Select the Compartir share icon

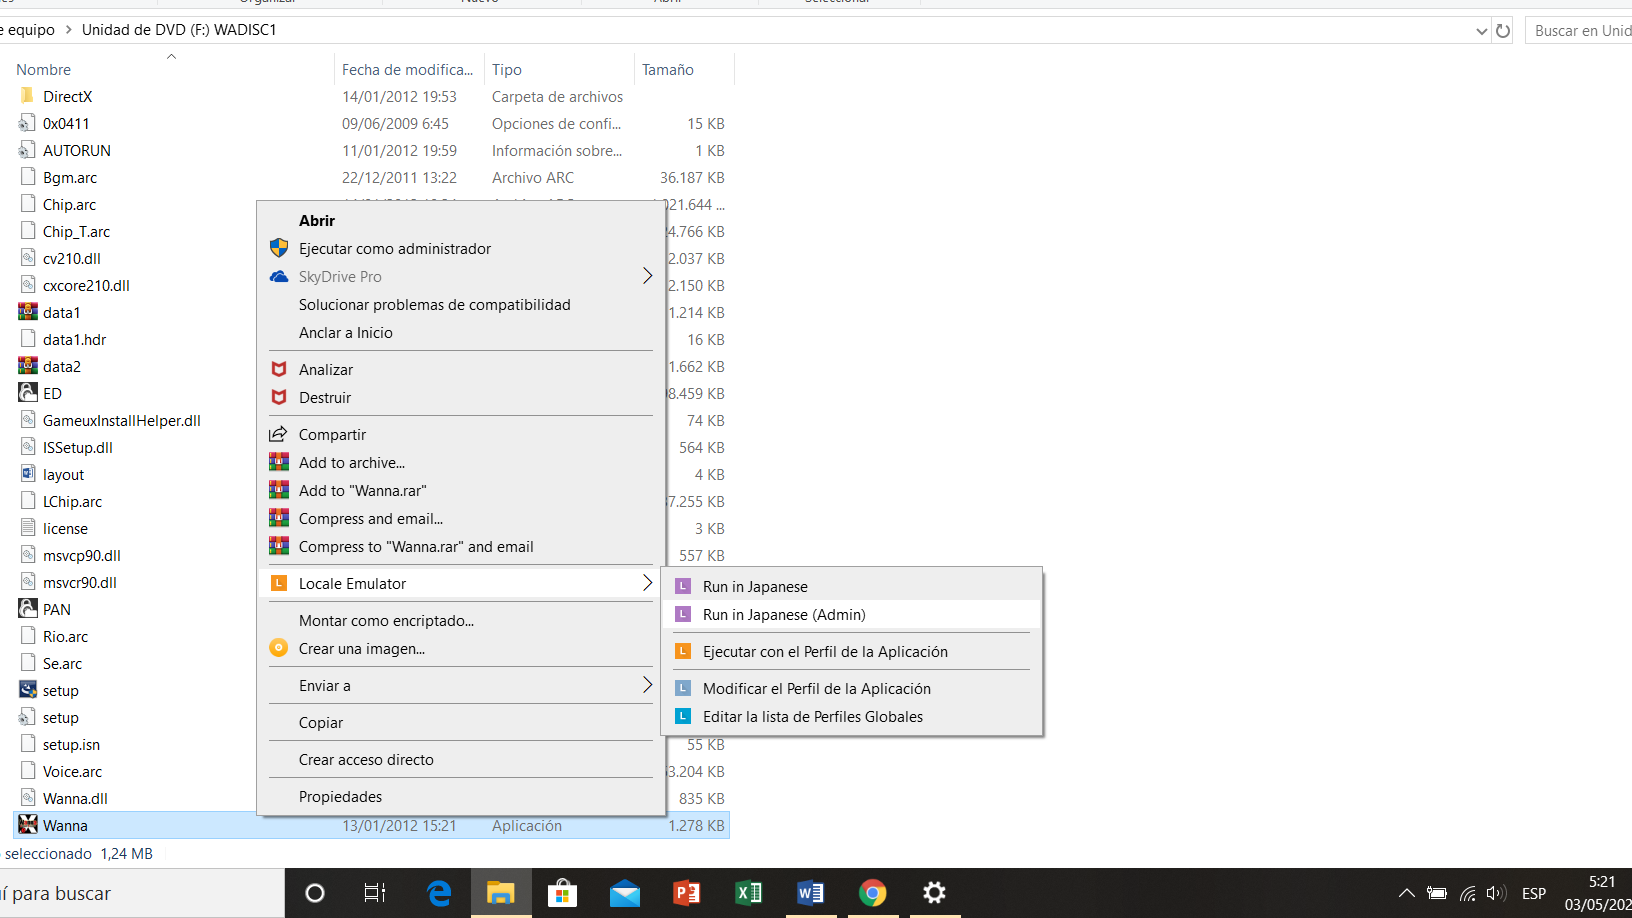pyautogui.click(x=278, y=434)
